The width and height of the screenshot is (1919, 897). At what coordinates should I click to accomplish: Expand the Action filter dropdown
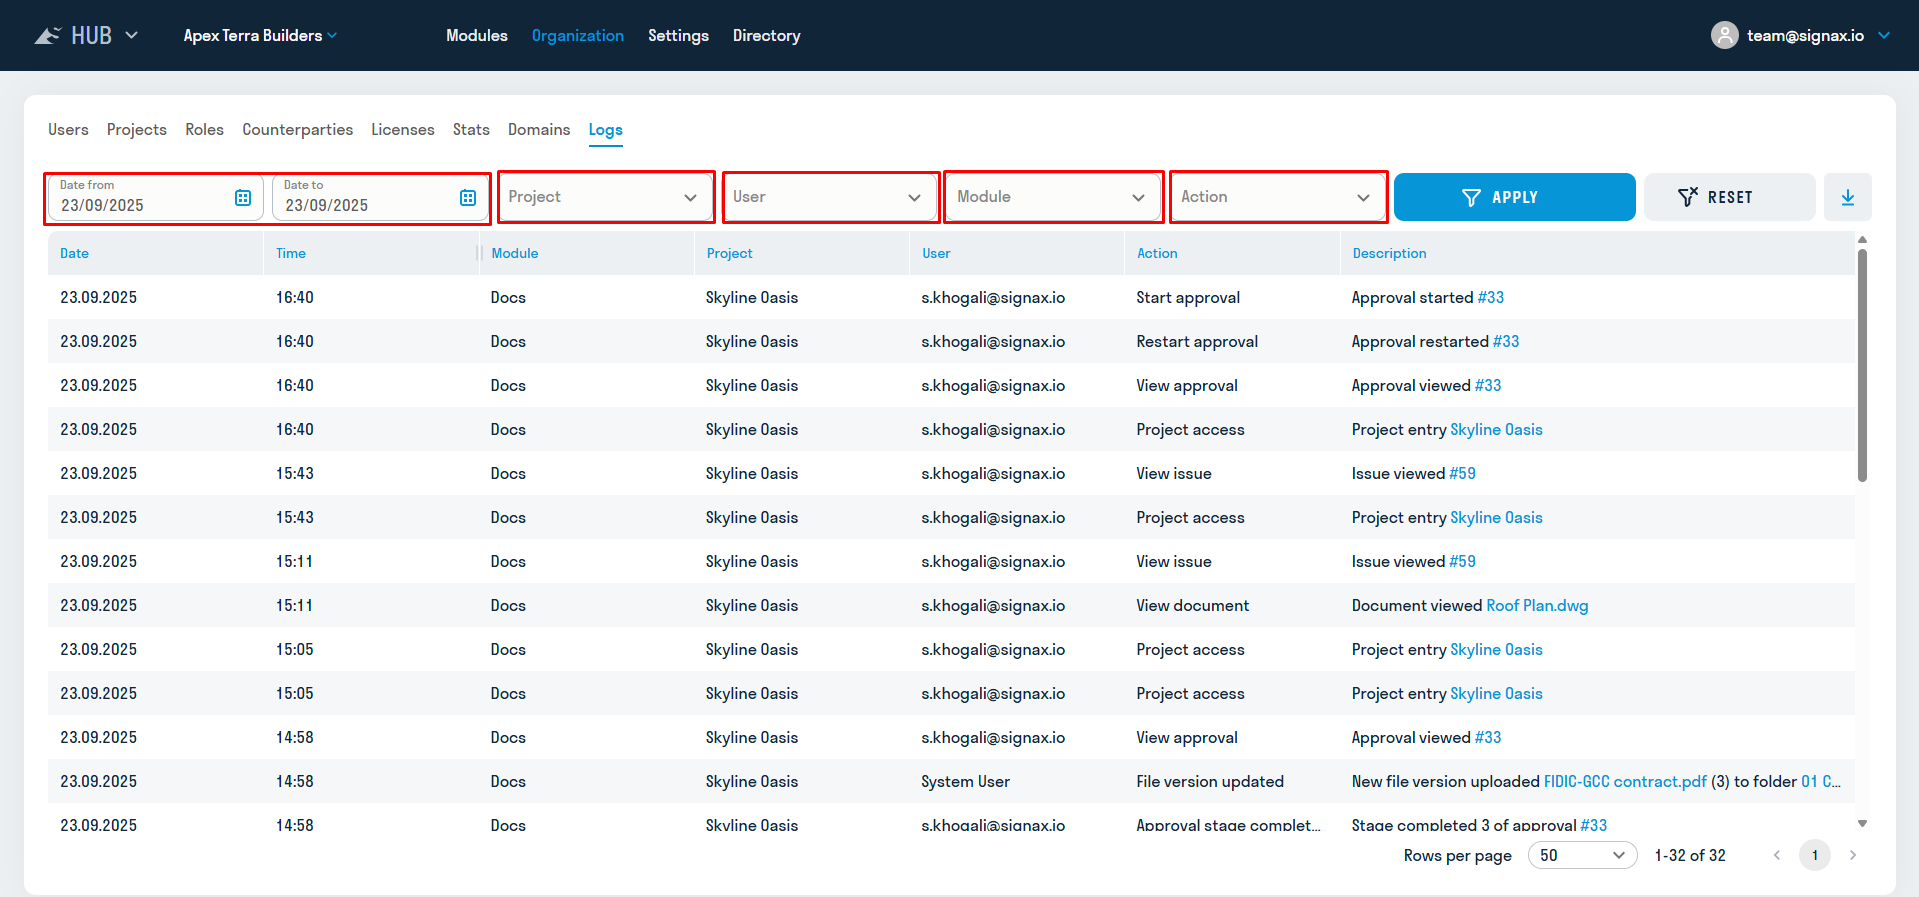pos(1278,197)
